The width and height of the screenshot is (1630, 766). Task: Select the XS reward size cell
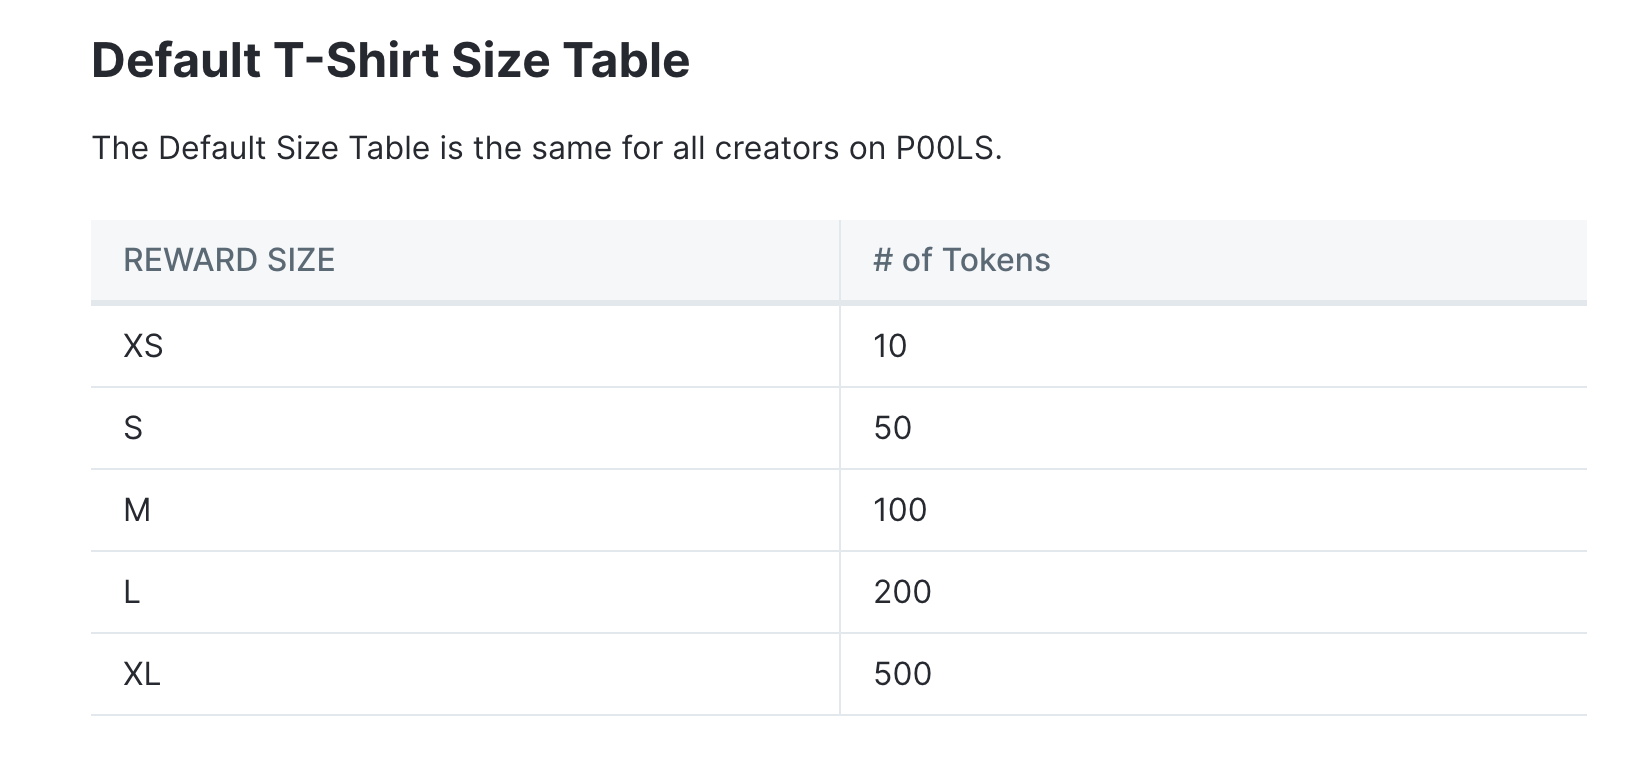[x=143, y=346]
